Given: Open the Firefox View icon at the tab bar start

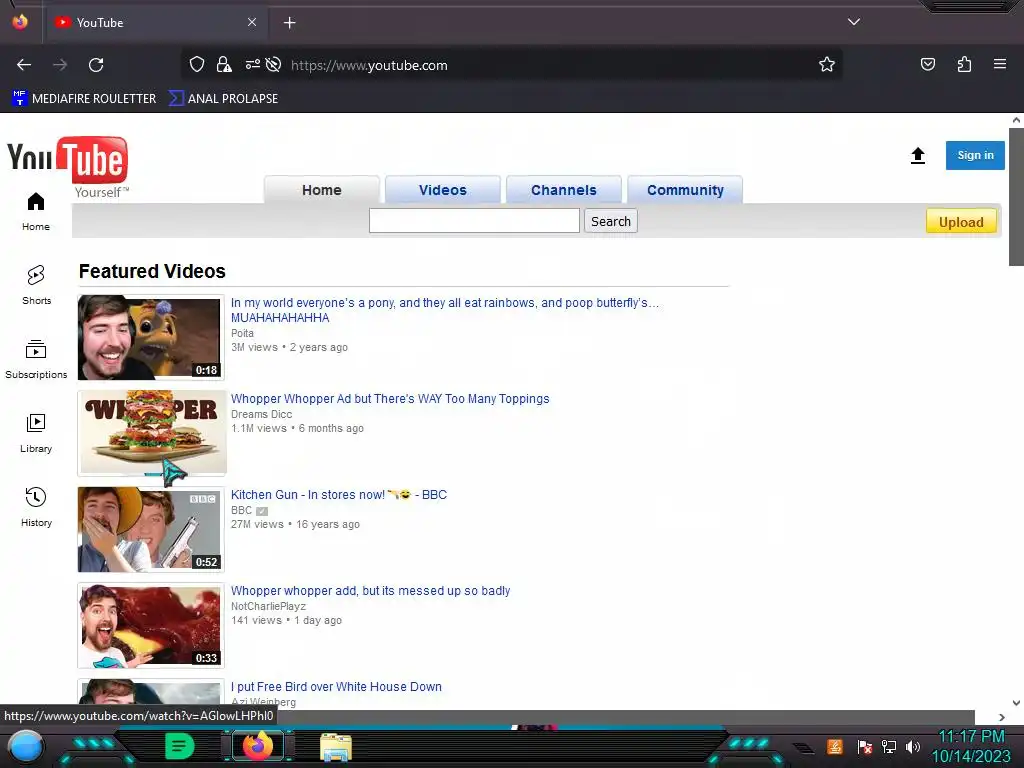Looking at the screenshot, I should point(20,22).
